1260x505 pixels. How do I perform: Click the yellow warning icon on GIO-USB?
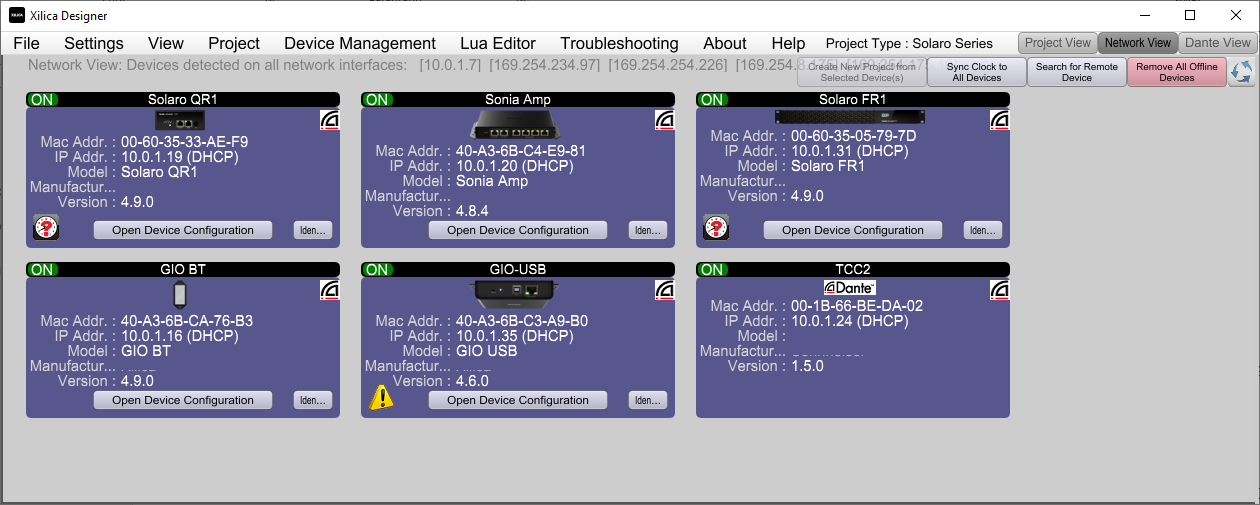(382, 397)
